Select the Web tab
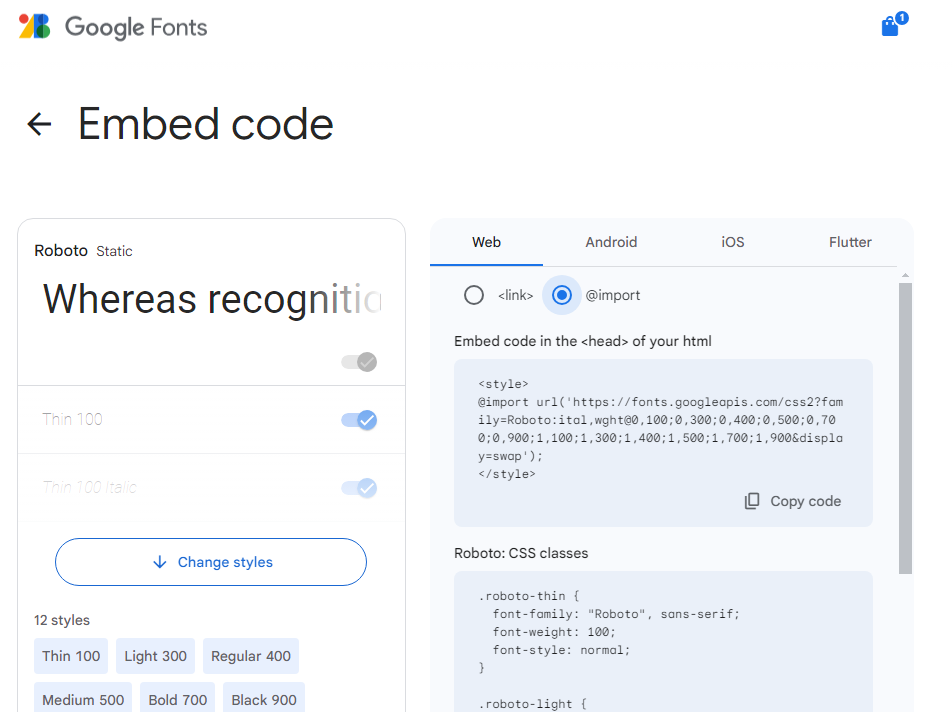Viewport: 952px width, 712px height. [x=486, y=242]
